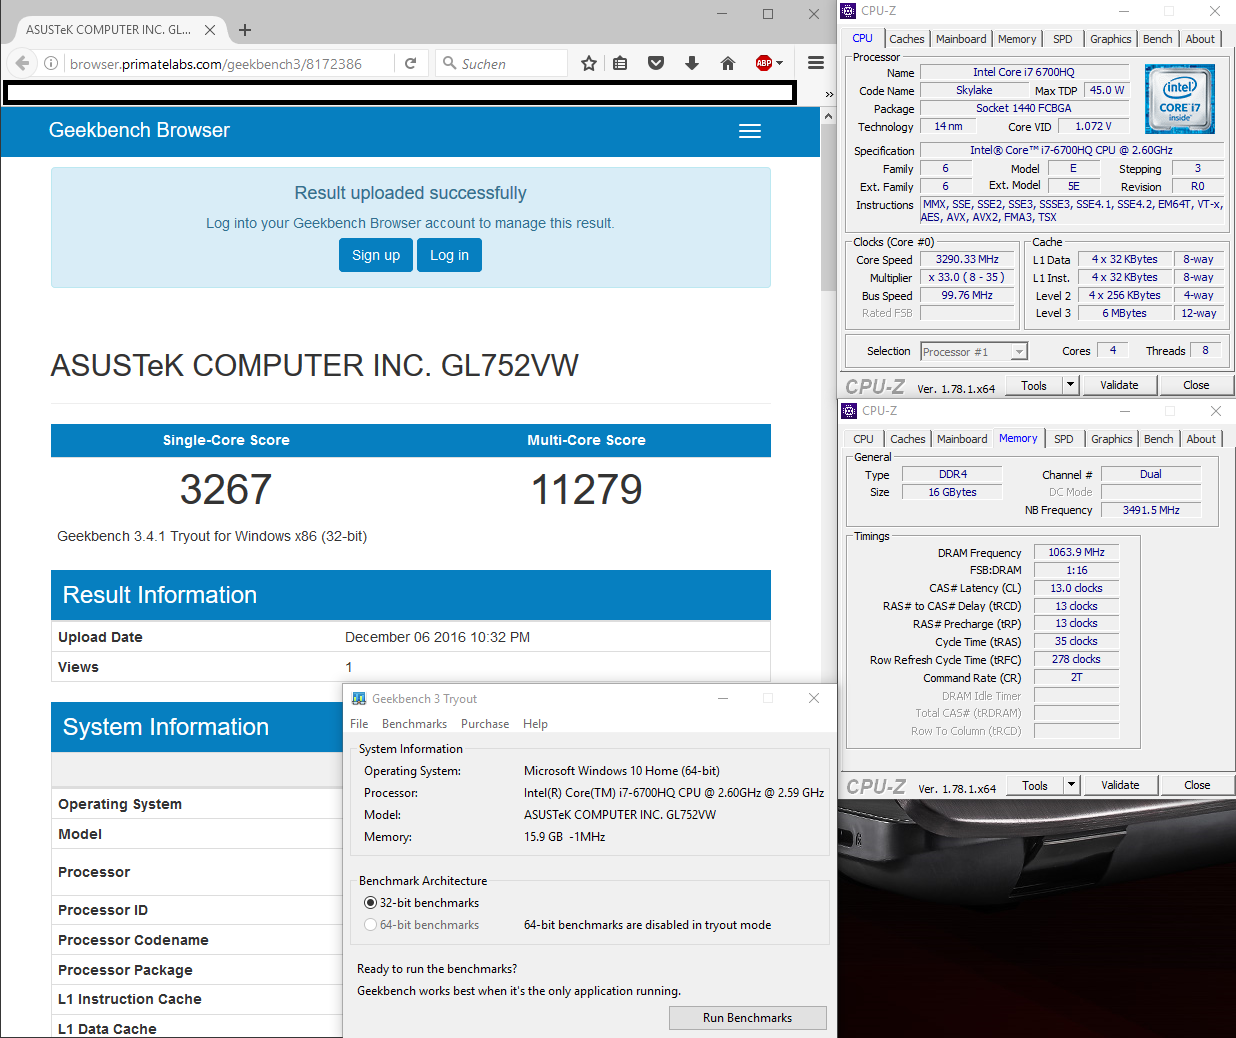
Task: Click Validate in the upper CPU-Z window
Action: (1119, 385)
